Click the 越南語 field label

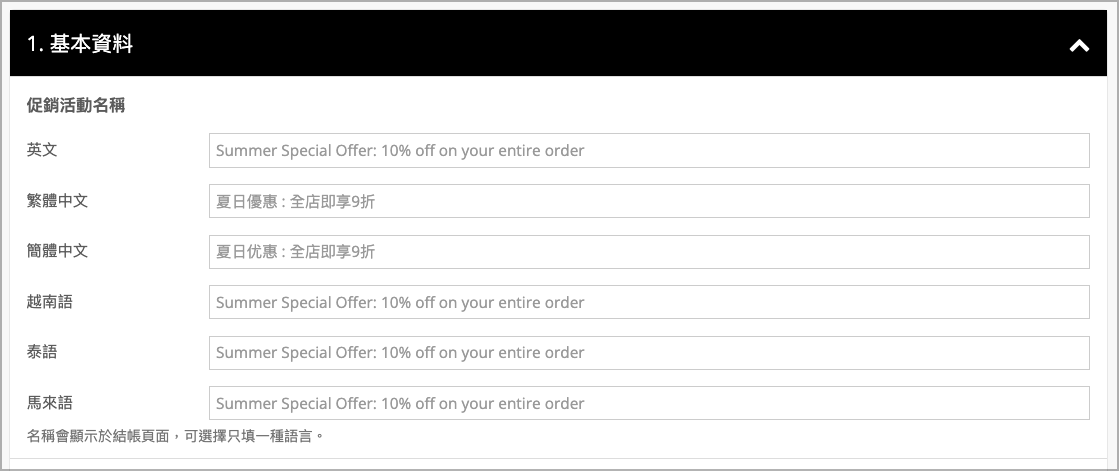tap(49, 301)
